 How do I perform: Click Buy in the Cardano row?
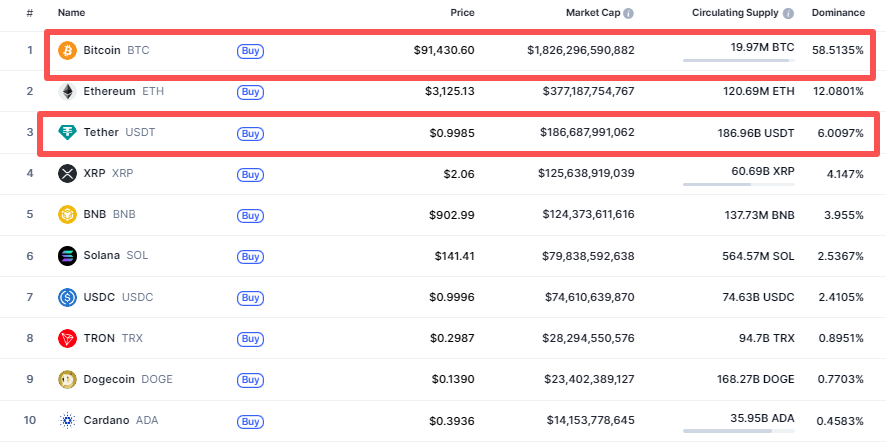pos(250,421)
